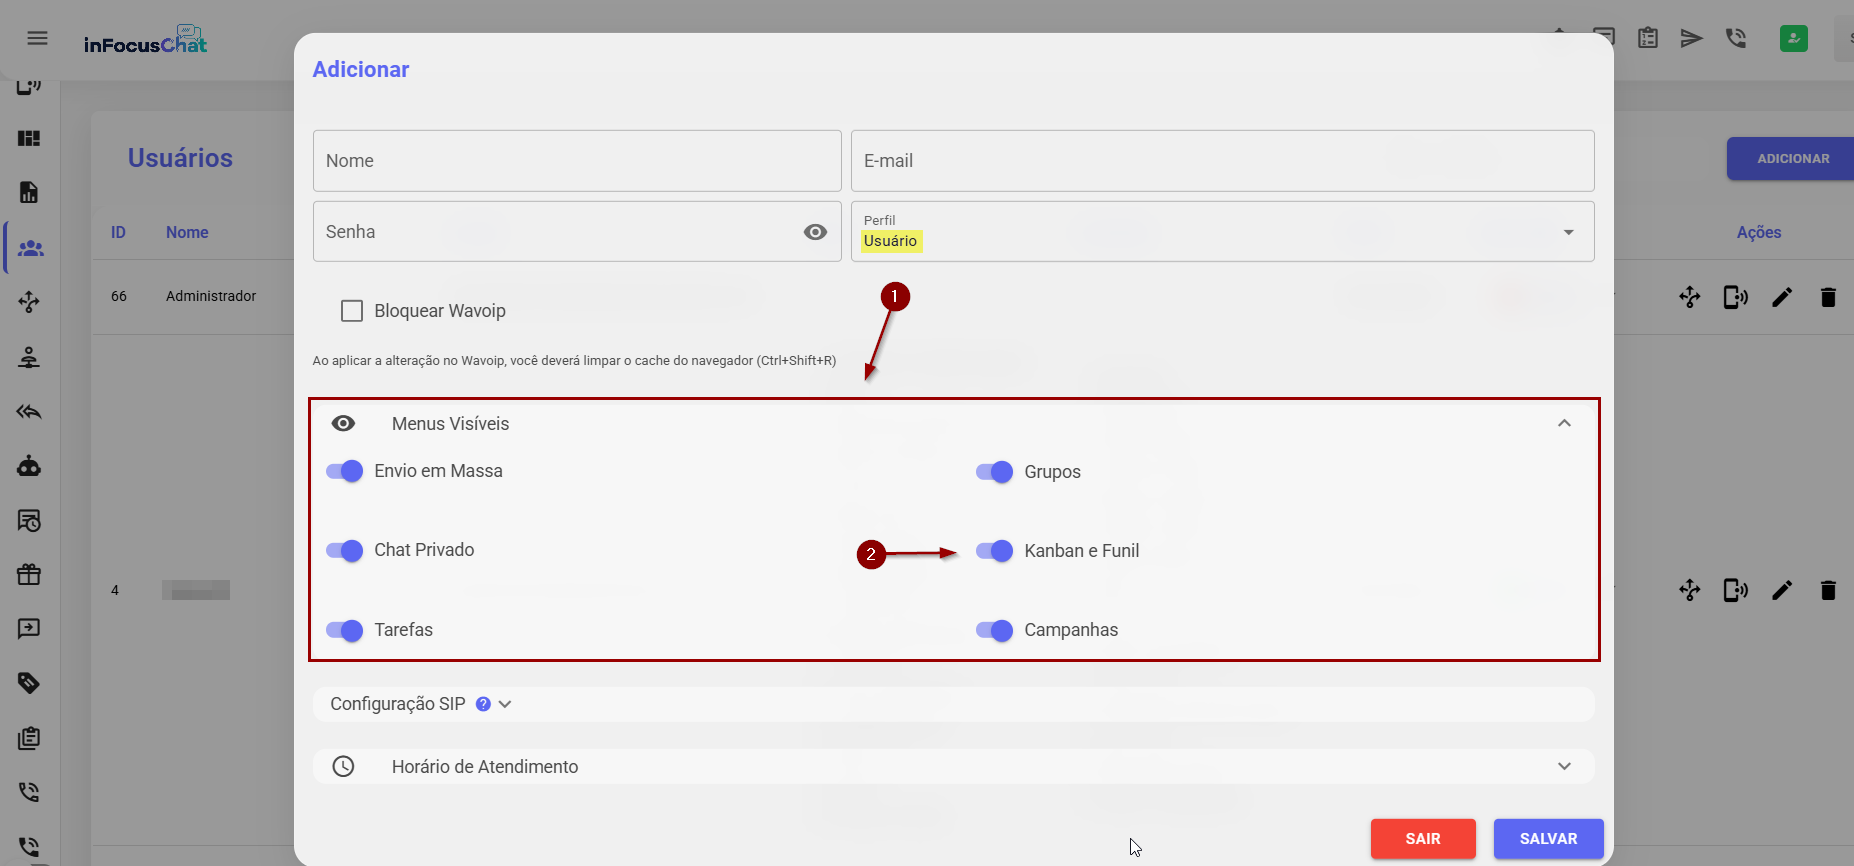Delete Administrador user with trash icon
This screenshot has height=866, width=1854.
coord(1827,297)
